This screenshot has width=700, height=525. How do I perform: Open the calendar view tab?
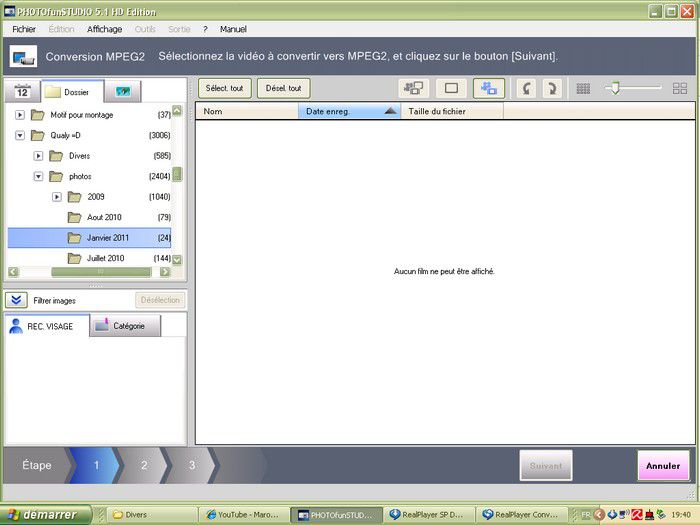21,92
